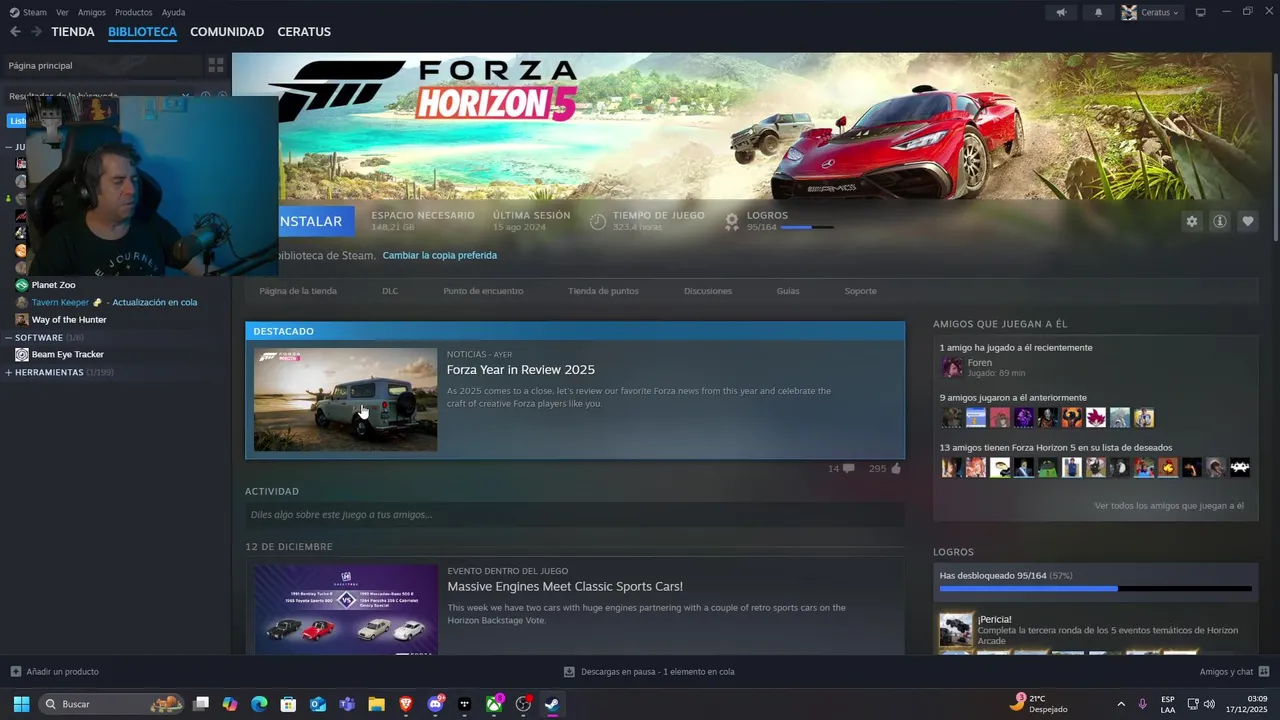This screenshot has height=720, width=1280.
Task: Open Massive Engines Meet Classic Sports Cars article
Action: click(565, 587)
